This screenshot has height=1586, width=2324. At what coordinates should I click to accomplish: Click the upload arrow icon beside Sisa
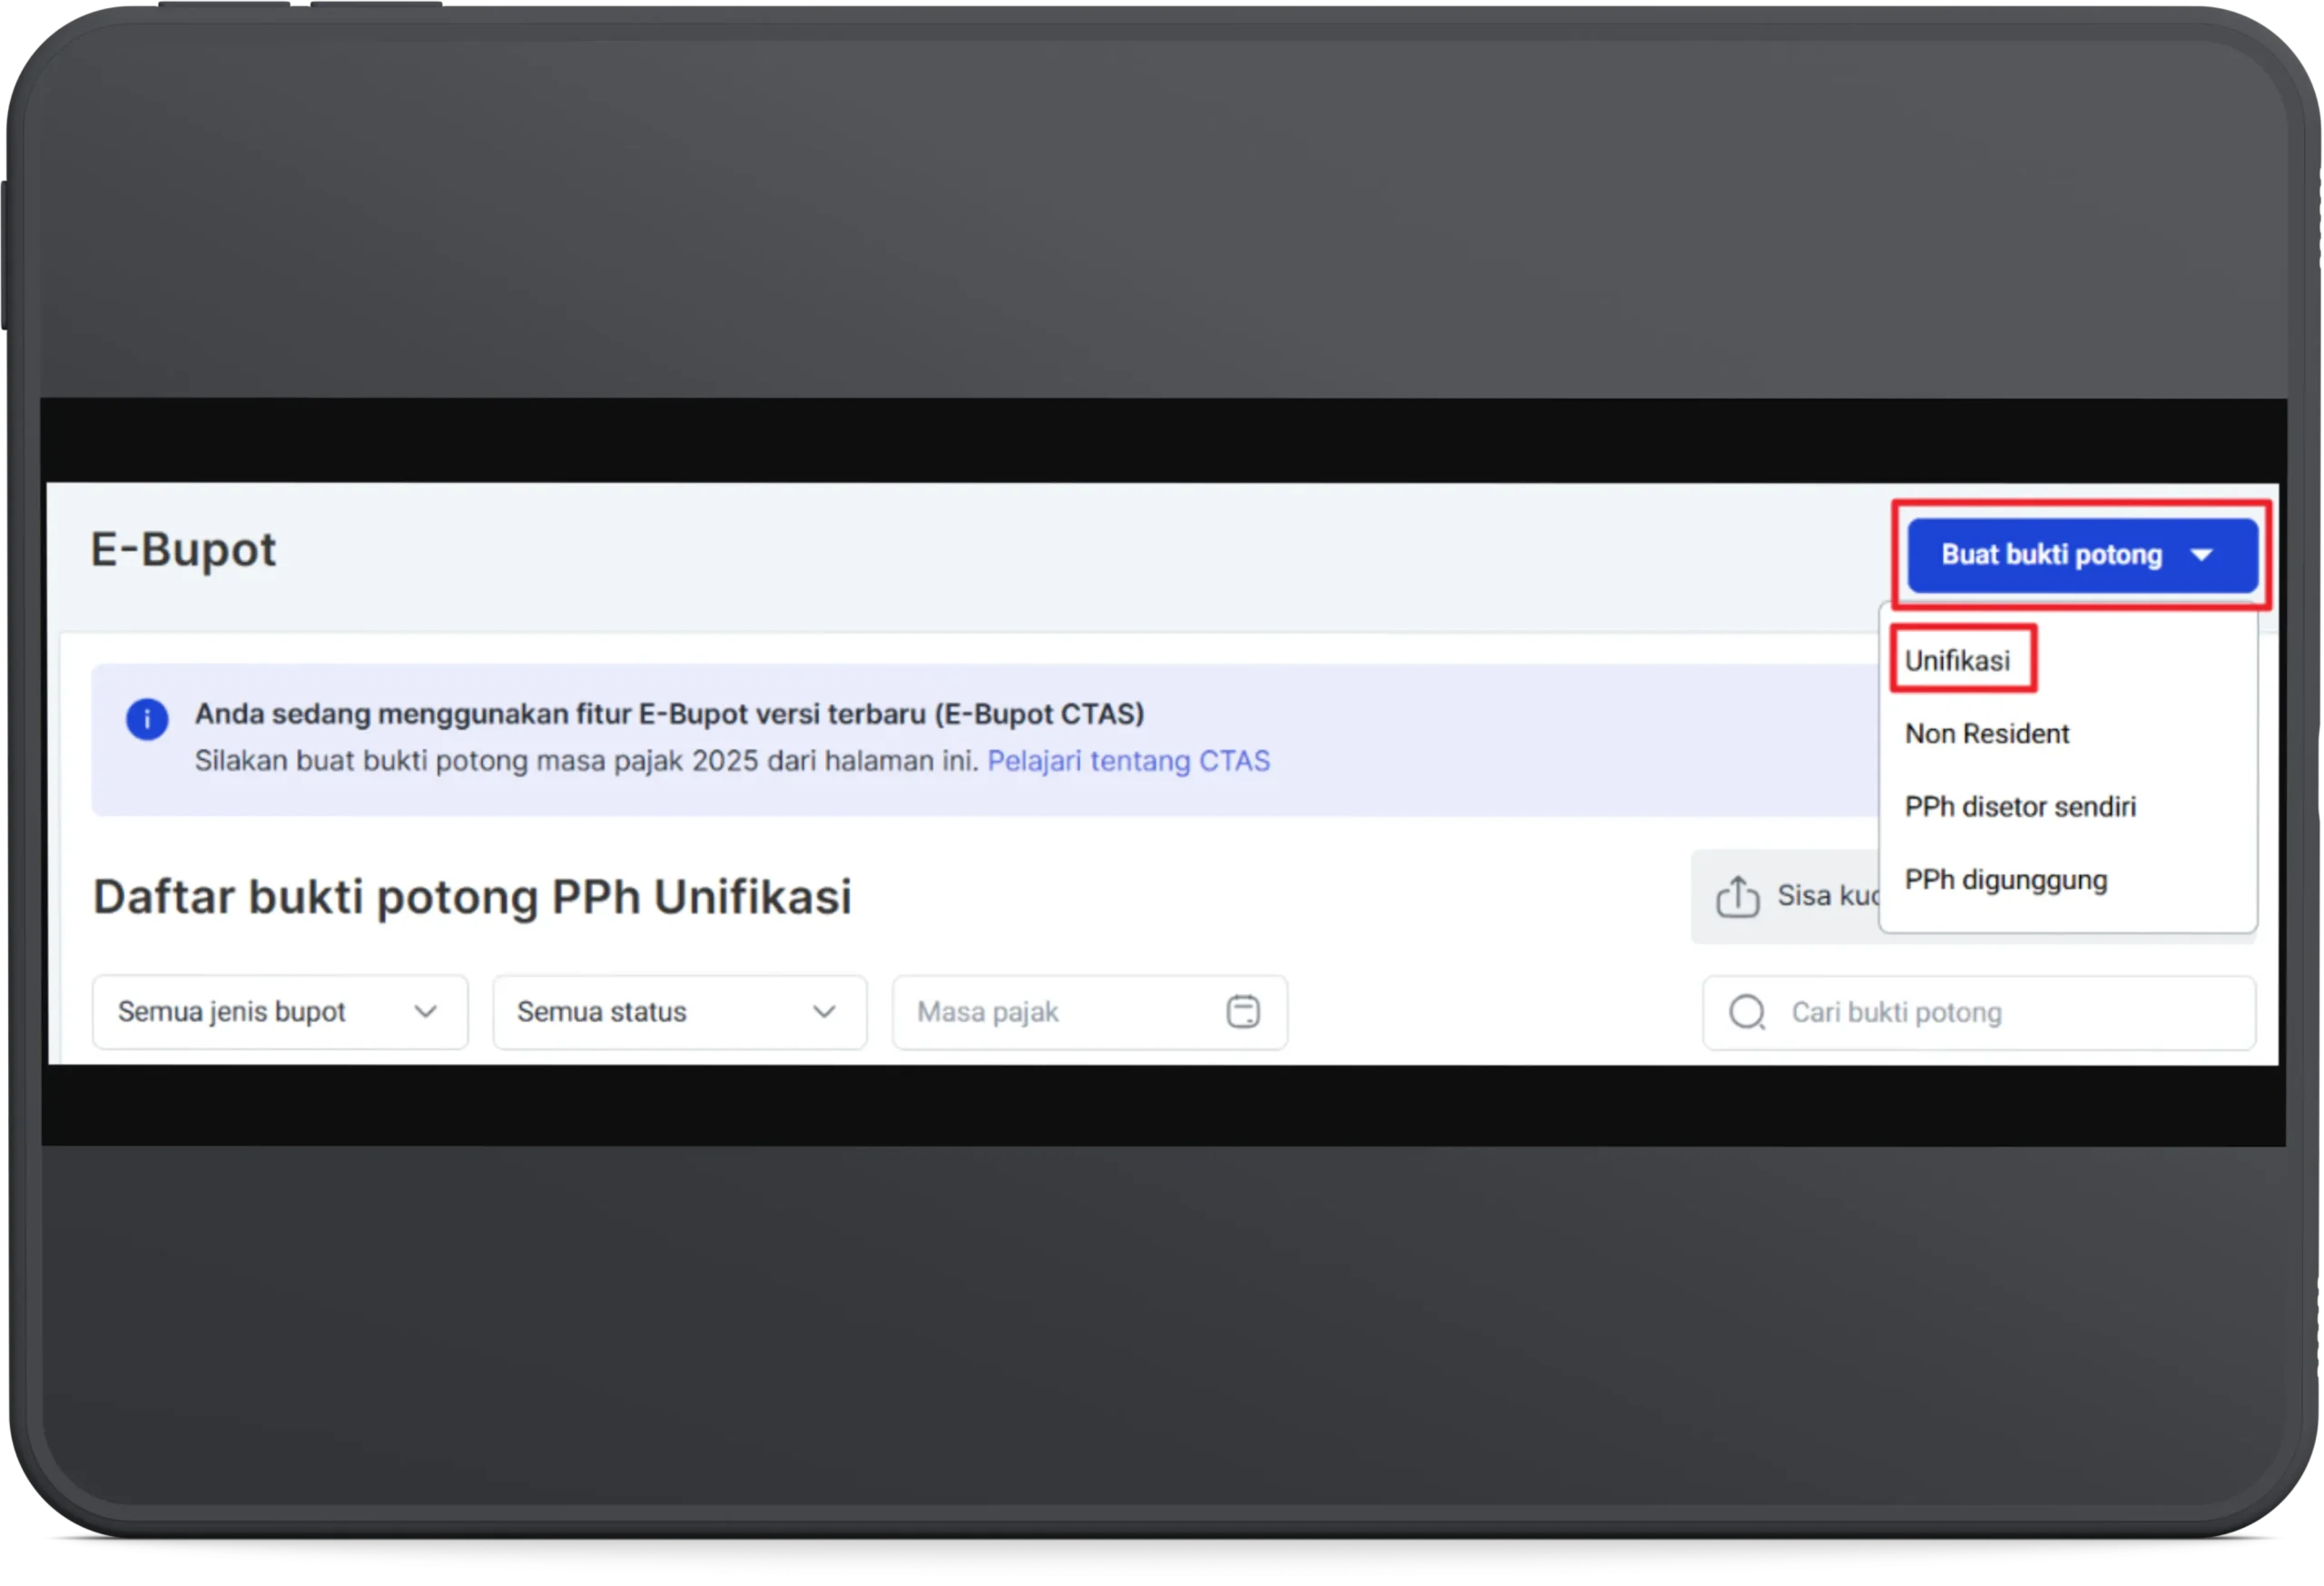tap(1737, 896)
